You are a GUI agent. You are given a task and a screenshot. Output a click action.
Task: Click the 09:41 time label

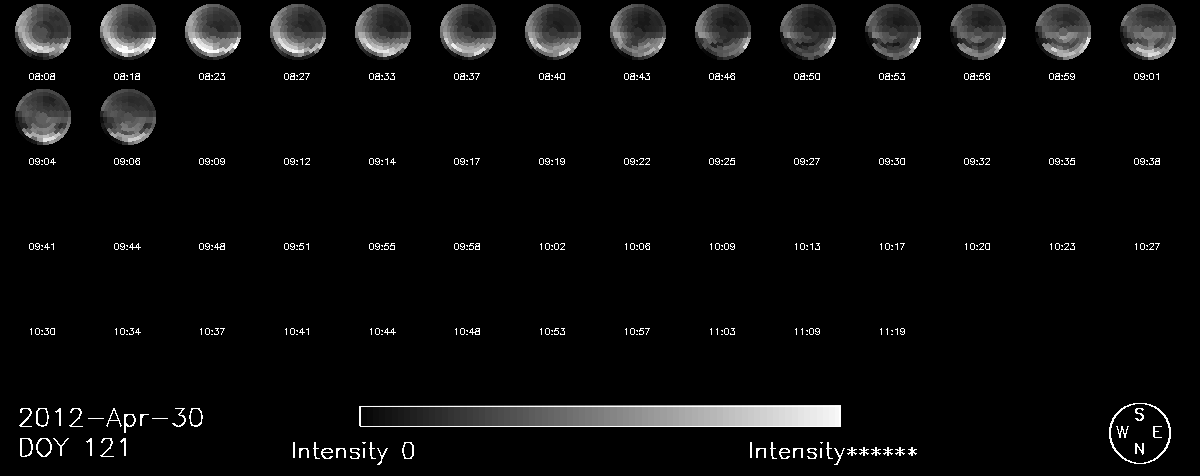click(x=42, y=246)
